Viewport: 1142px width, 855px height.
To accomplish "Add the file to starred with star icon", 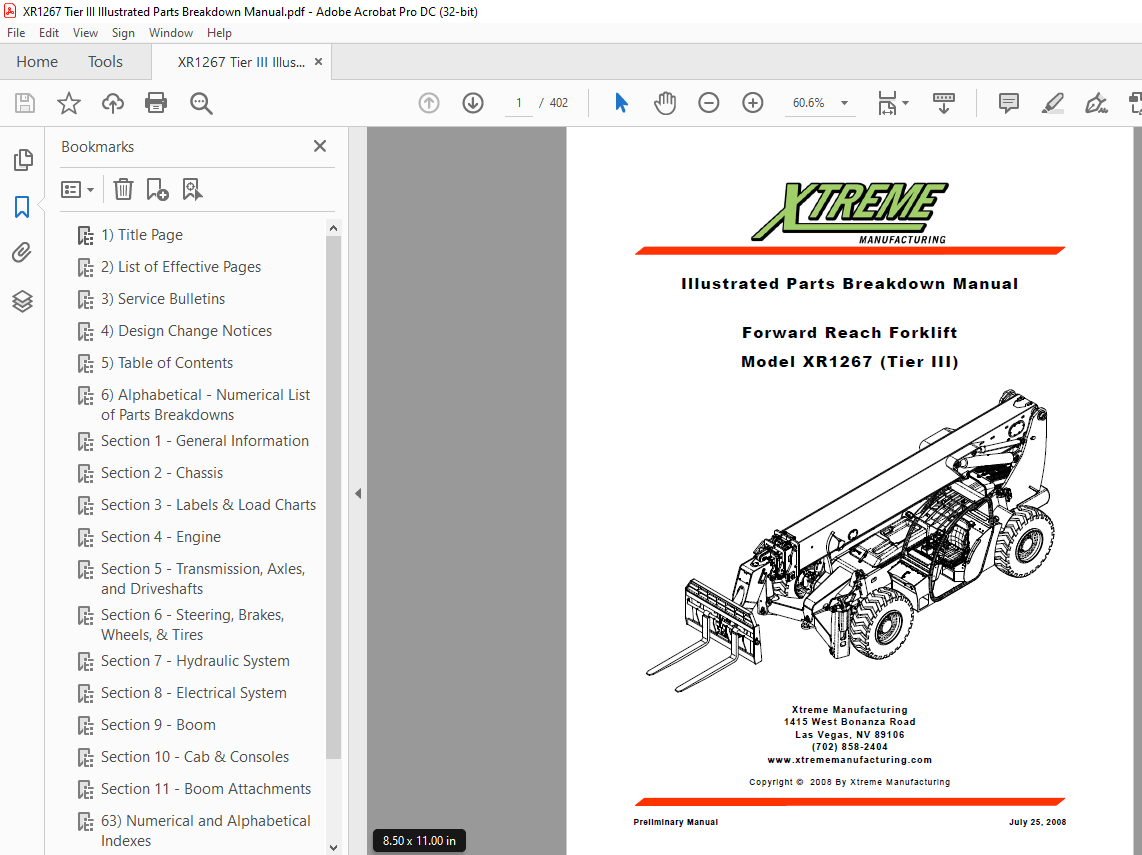I will pyautogui.click(x=68, y=103).
